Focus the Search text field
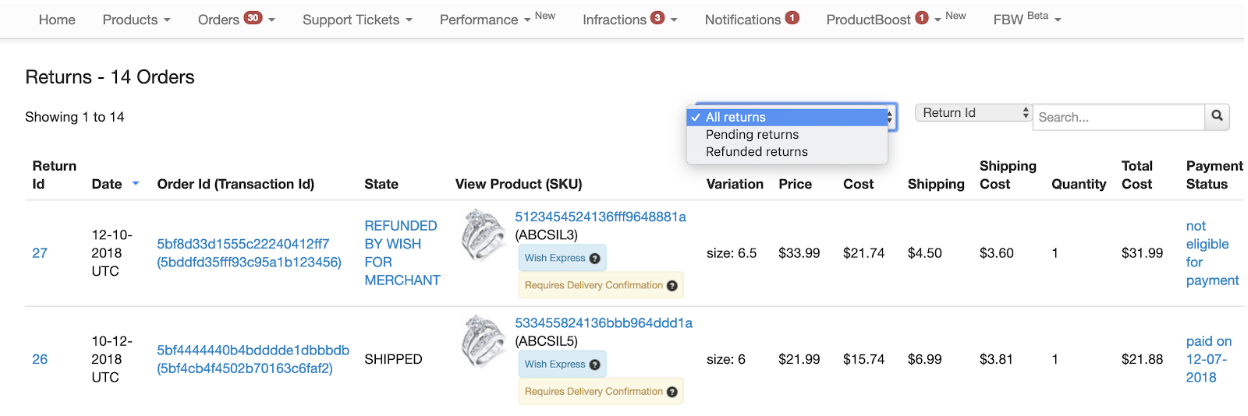 pyautogui.click(x=1118, y=117)
